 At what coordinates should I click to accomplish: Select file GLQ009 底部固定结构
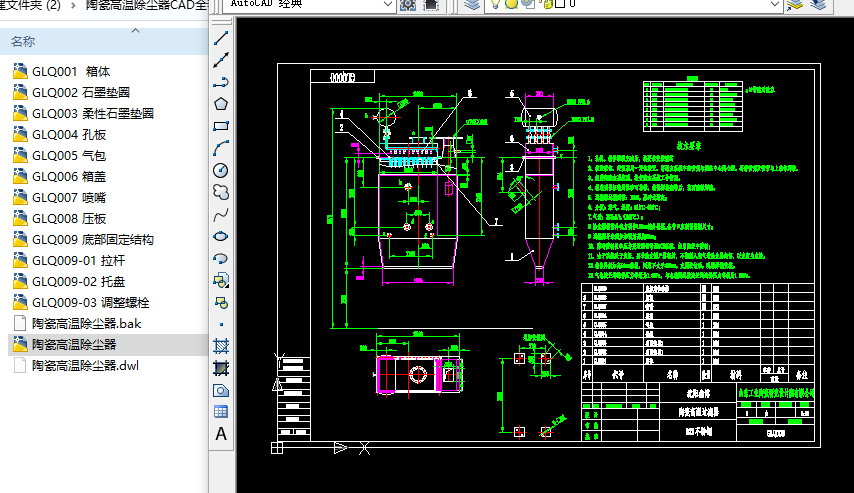(x=93, y=240)
